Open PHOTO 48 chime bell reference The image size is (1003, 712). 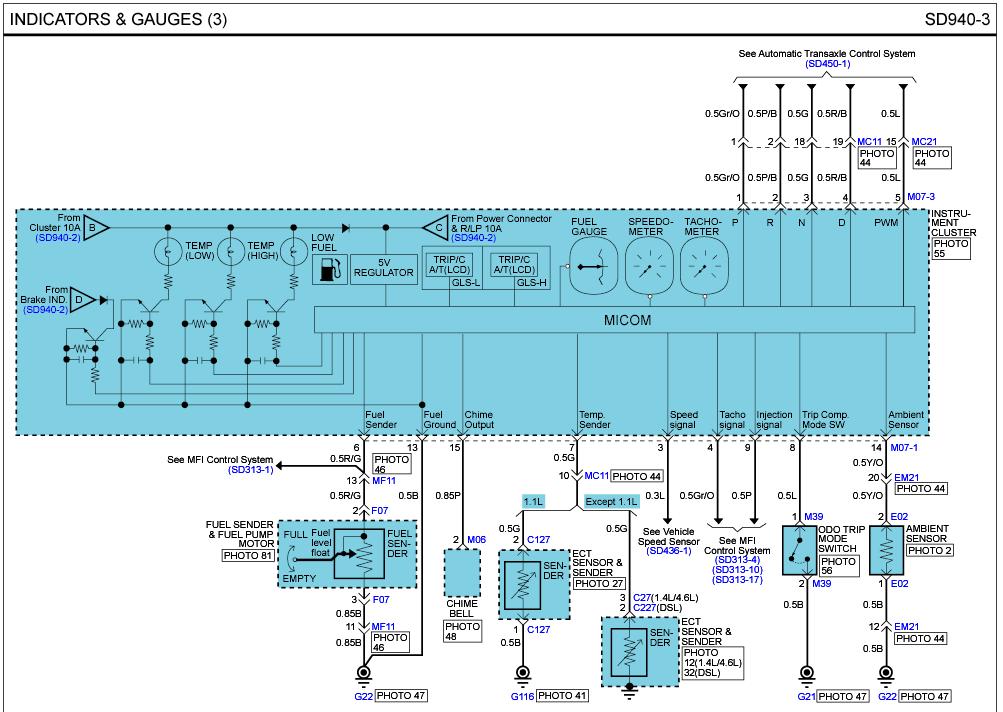pyautogui.click(x=462, y=631)
